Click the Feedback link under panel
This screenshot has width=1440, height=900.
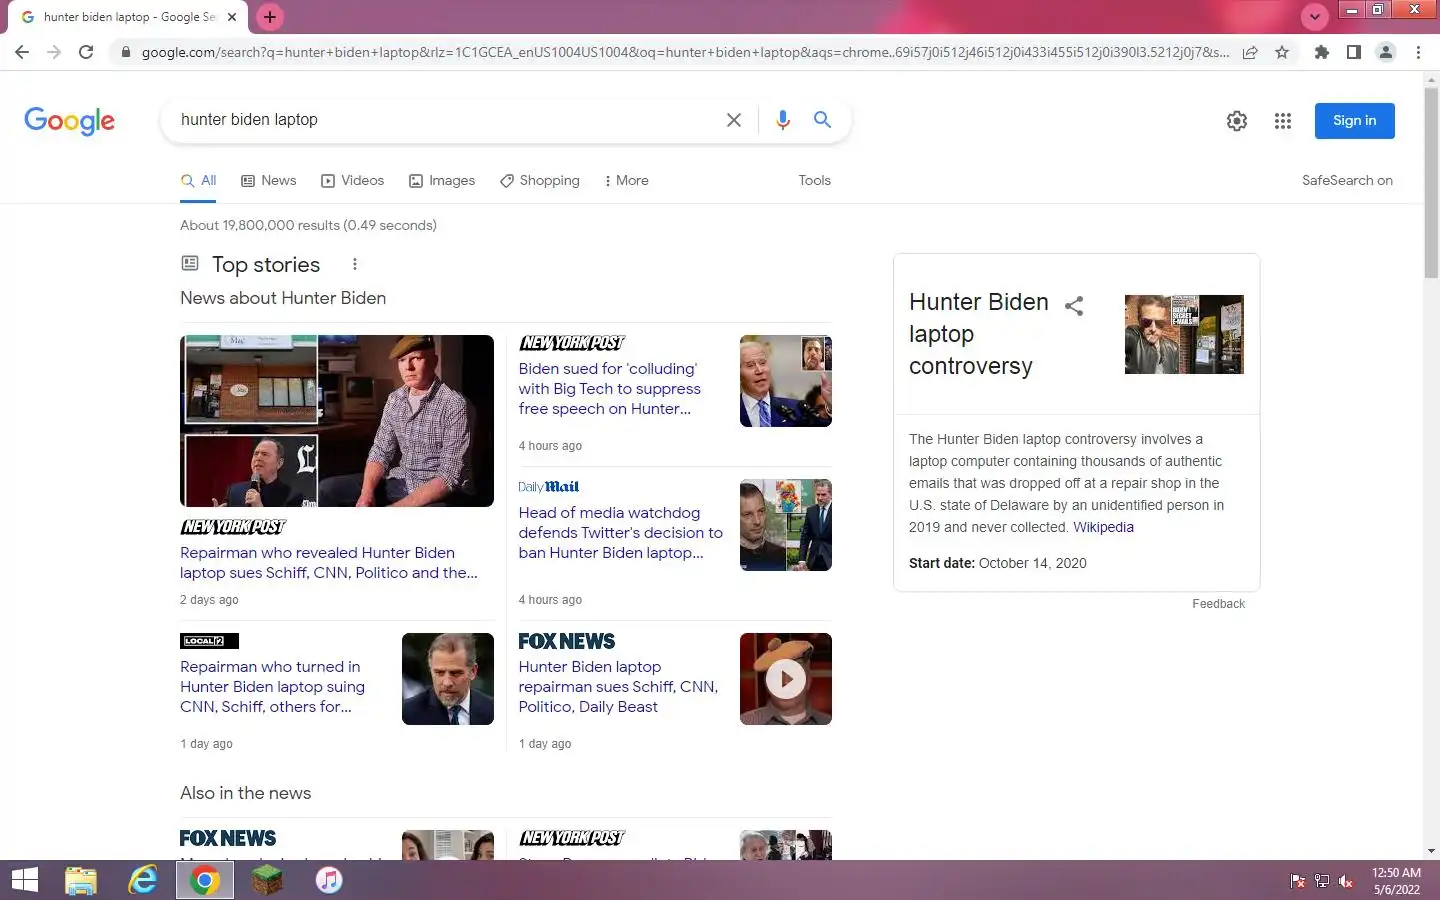coord(1218,604)
